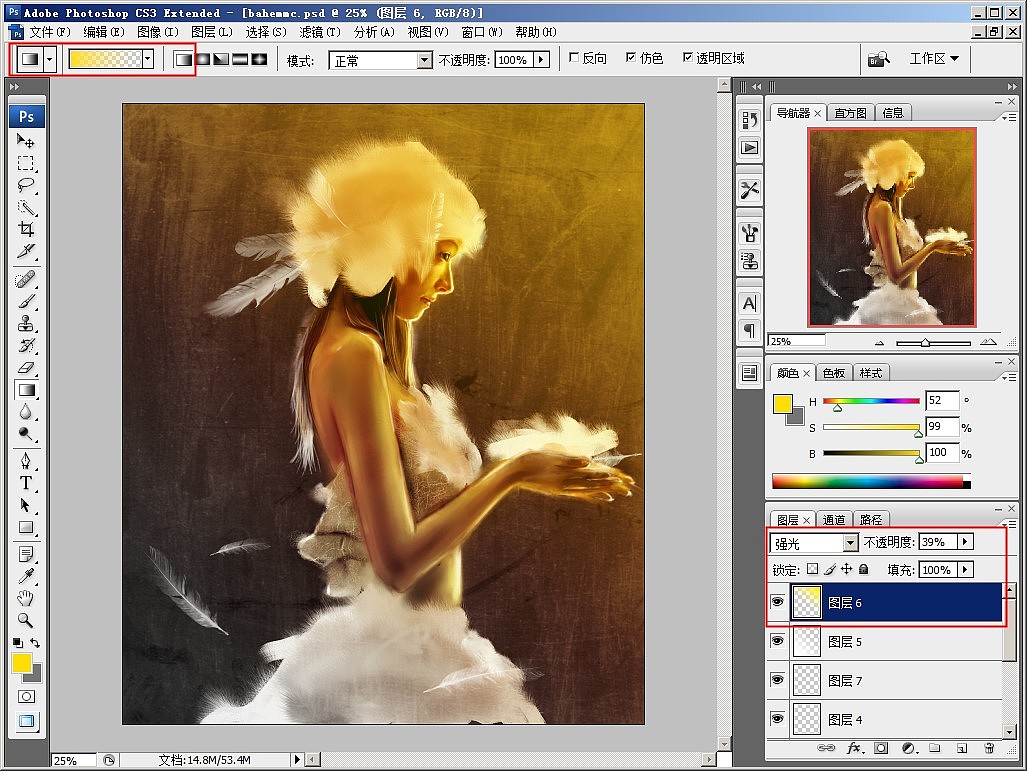Select the Move tool

[27, 141]
